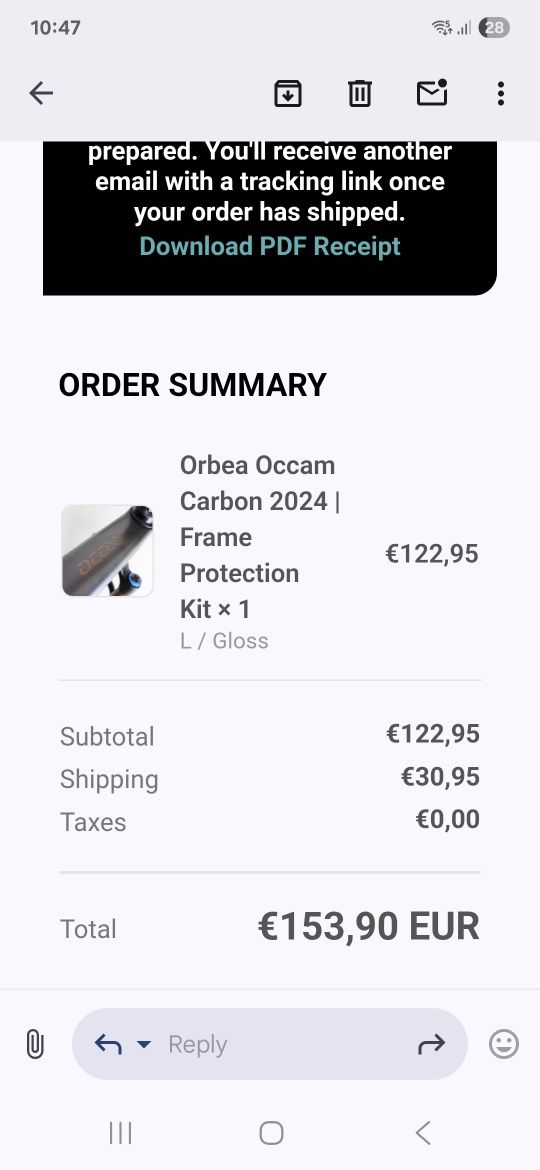Open the three-dot more options menu
Image resolution: width=540 pixels, height=1170 pixels.
click(x=500, y=93)
